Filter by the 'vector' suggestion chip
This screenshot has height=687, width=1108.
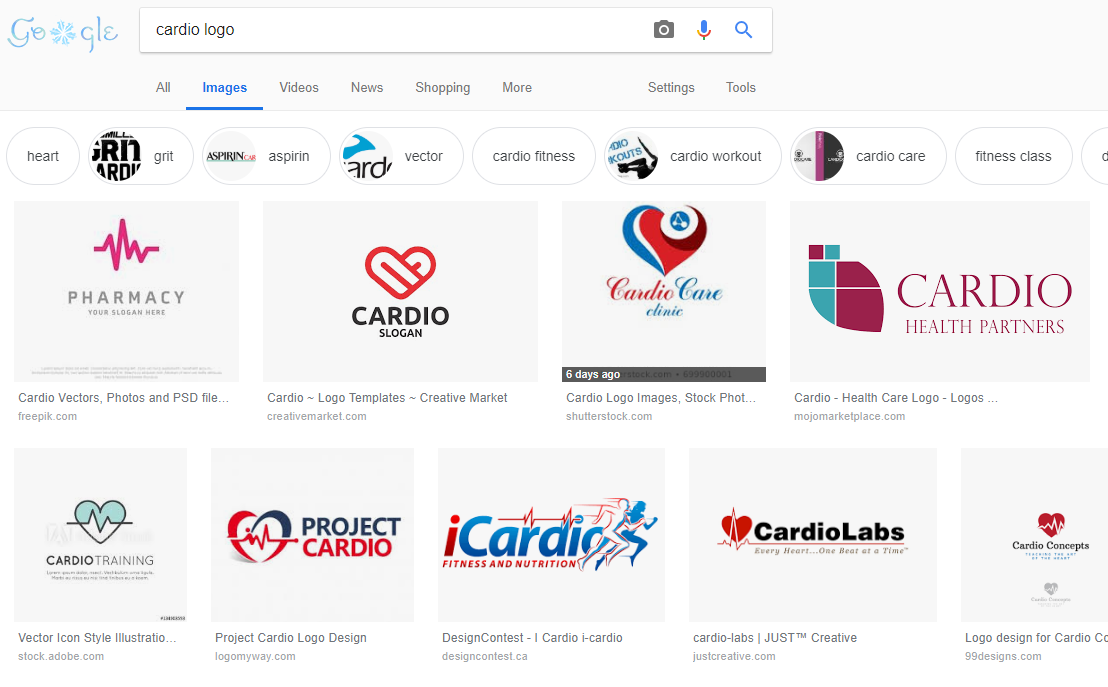401,156
